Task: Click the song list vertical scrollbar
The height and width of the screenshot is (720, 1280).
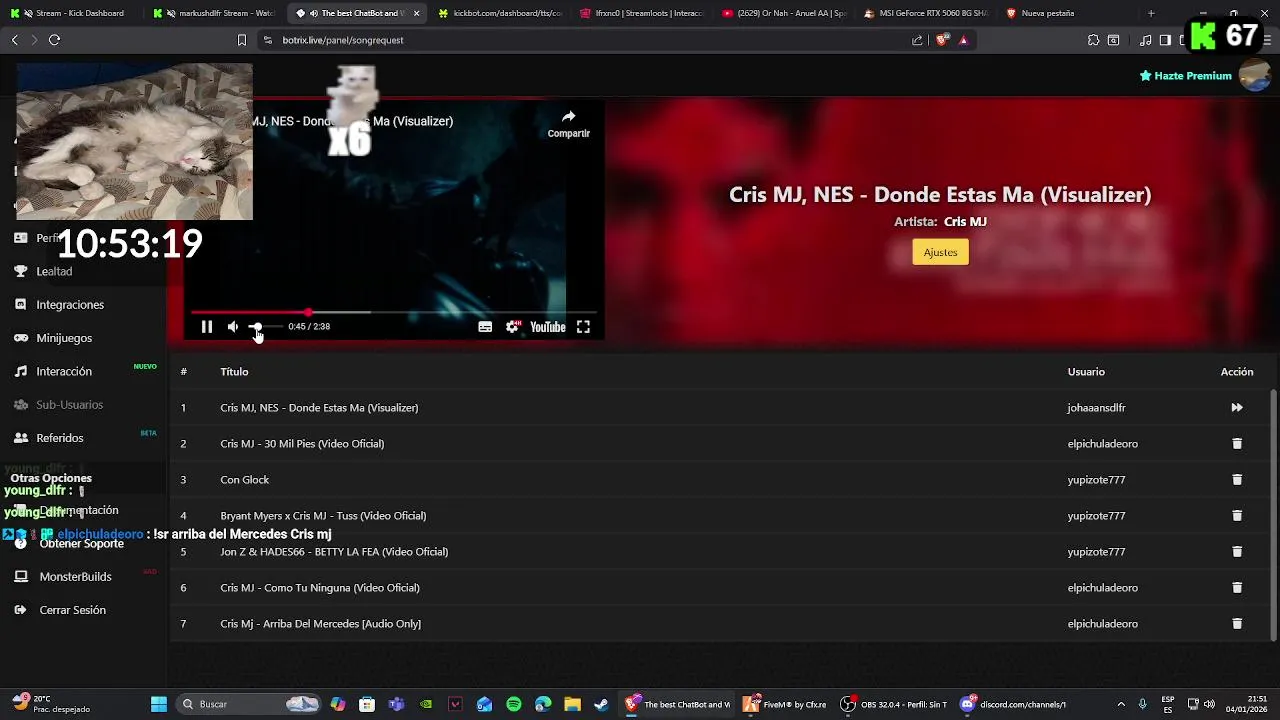Action: pyautogui.click(x=1273, y=514)
